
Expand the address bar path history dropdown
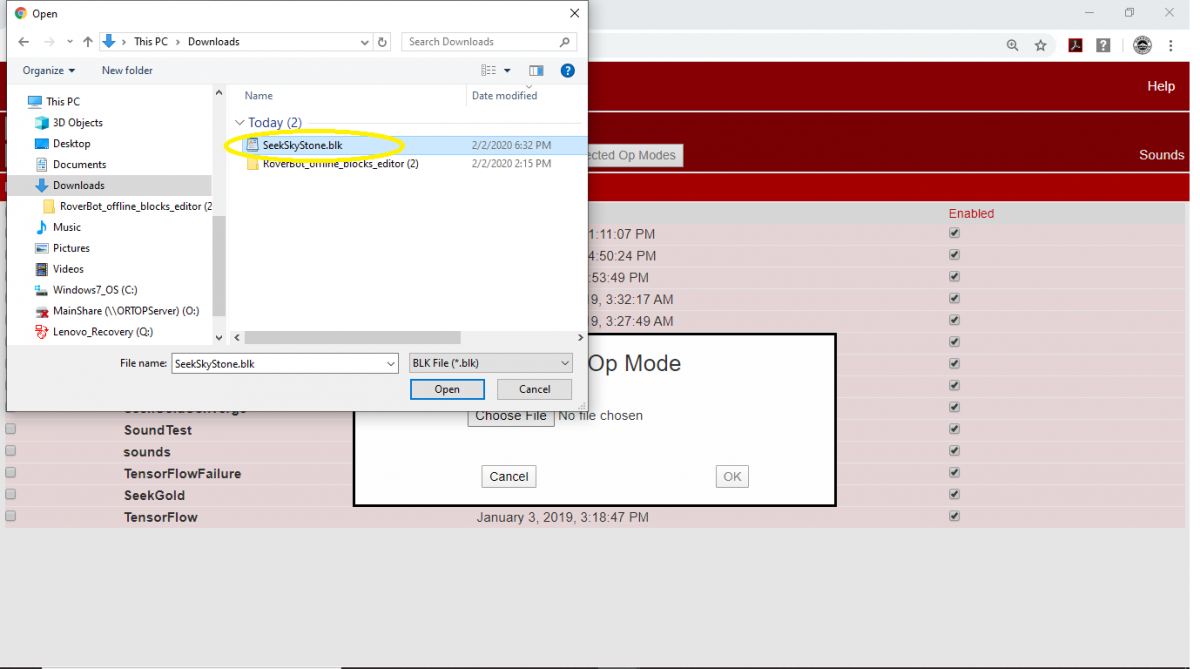(x=365, y=42)
